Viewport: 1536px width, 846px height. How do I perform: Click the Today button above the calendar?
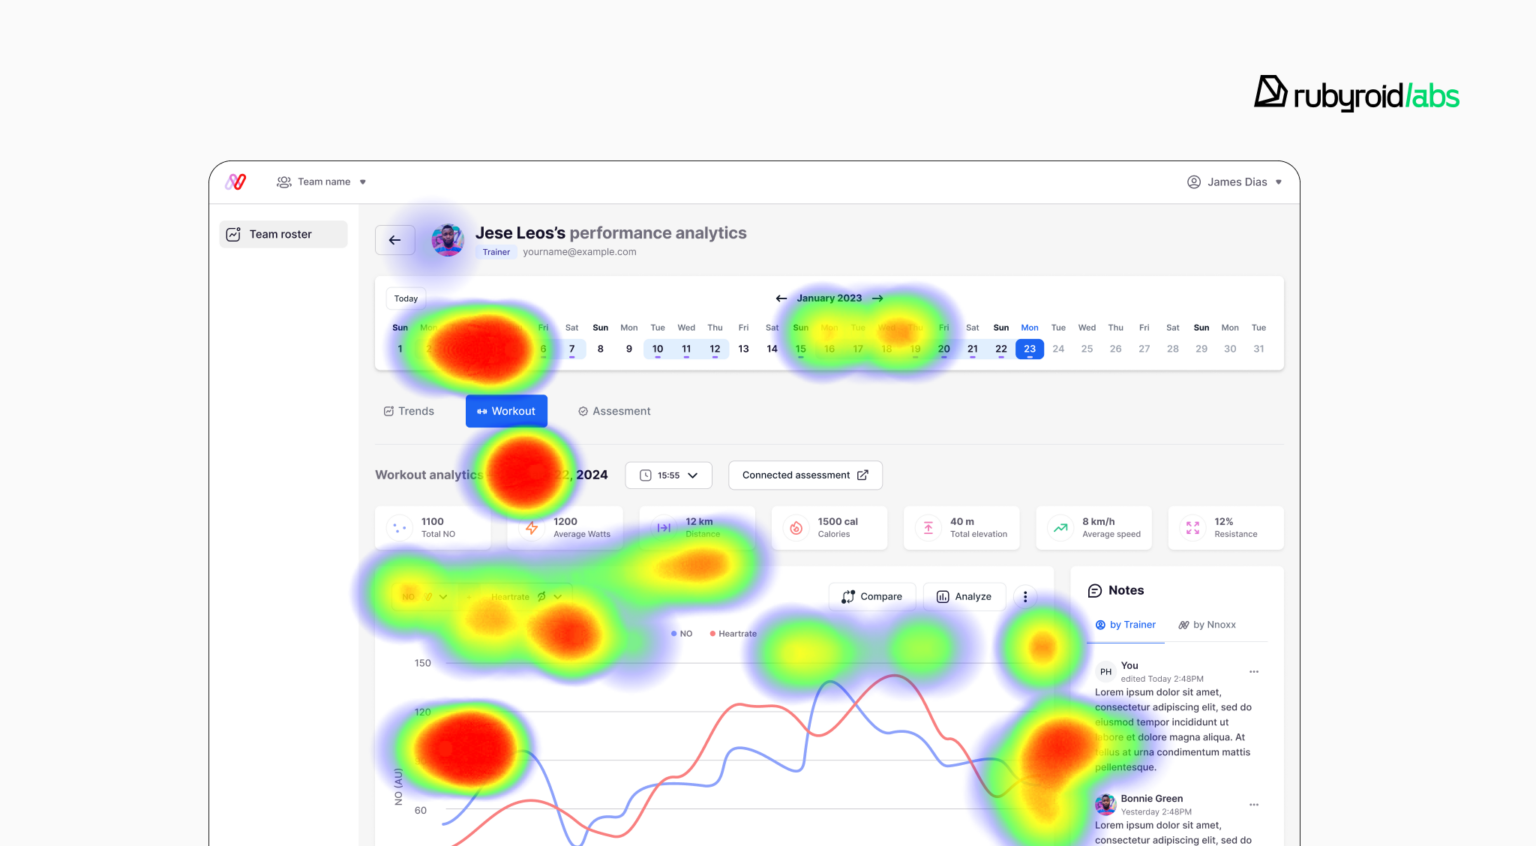point(406,298)
